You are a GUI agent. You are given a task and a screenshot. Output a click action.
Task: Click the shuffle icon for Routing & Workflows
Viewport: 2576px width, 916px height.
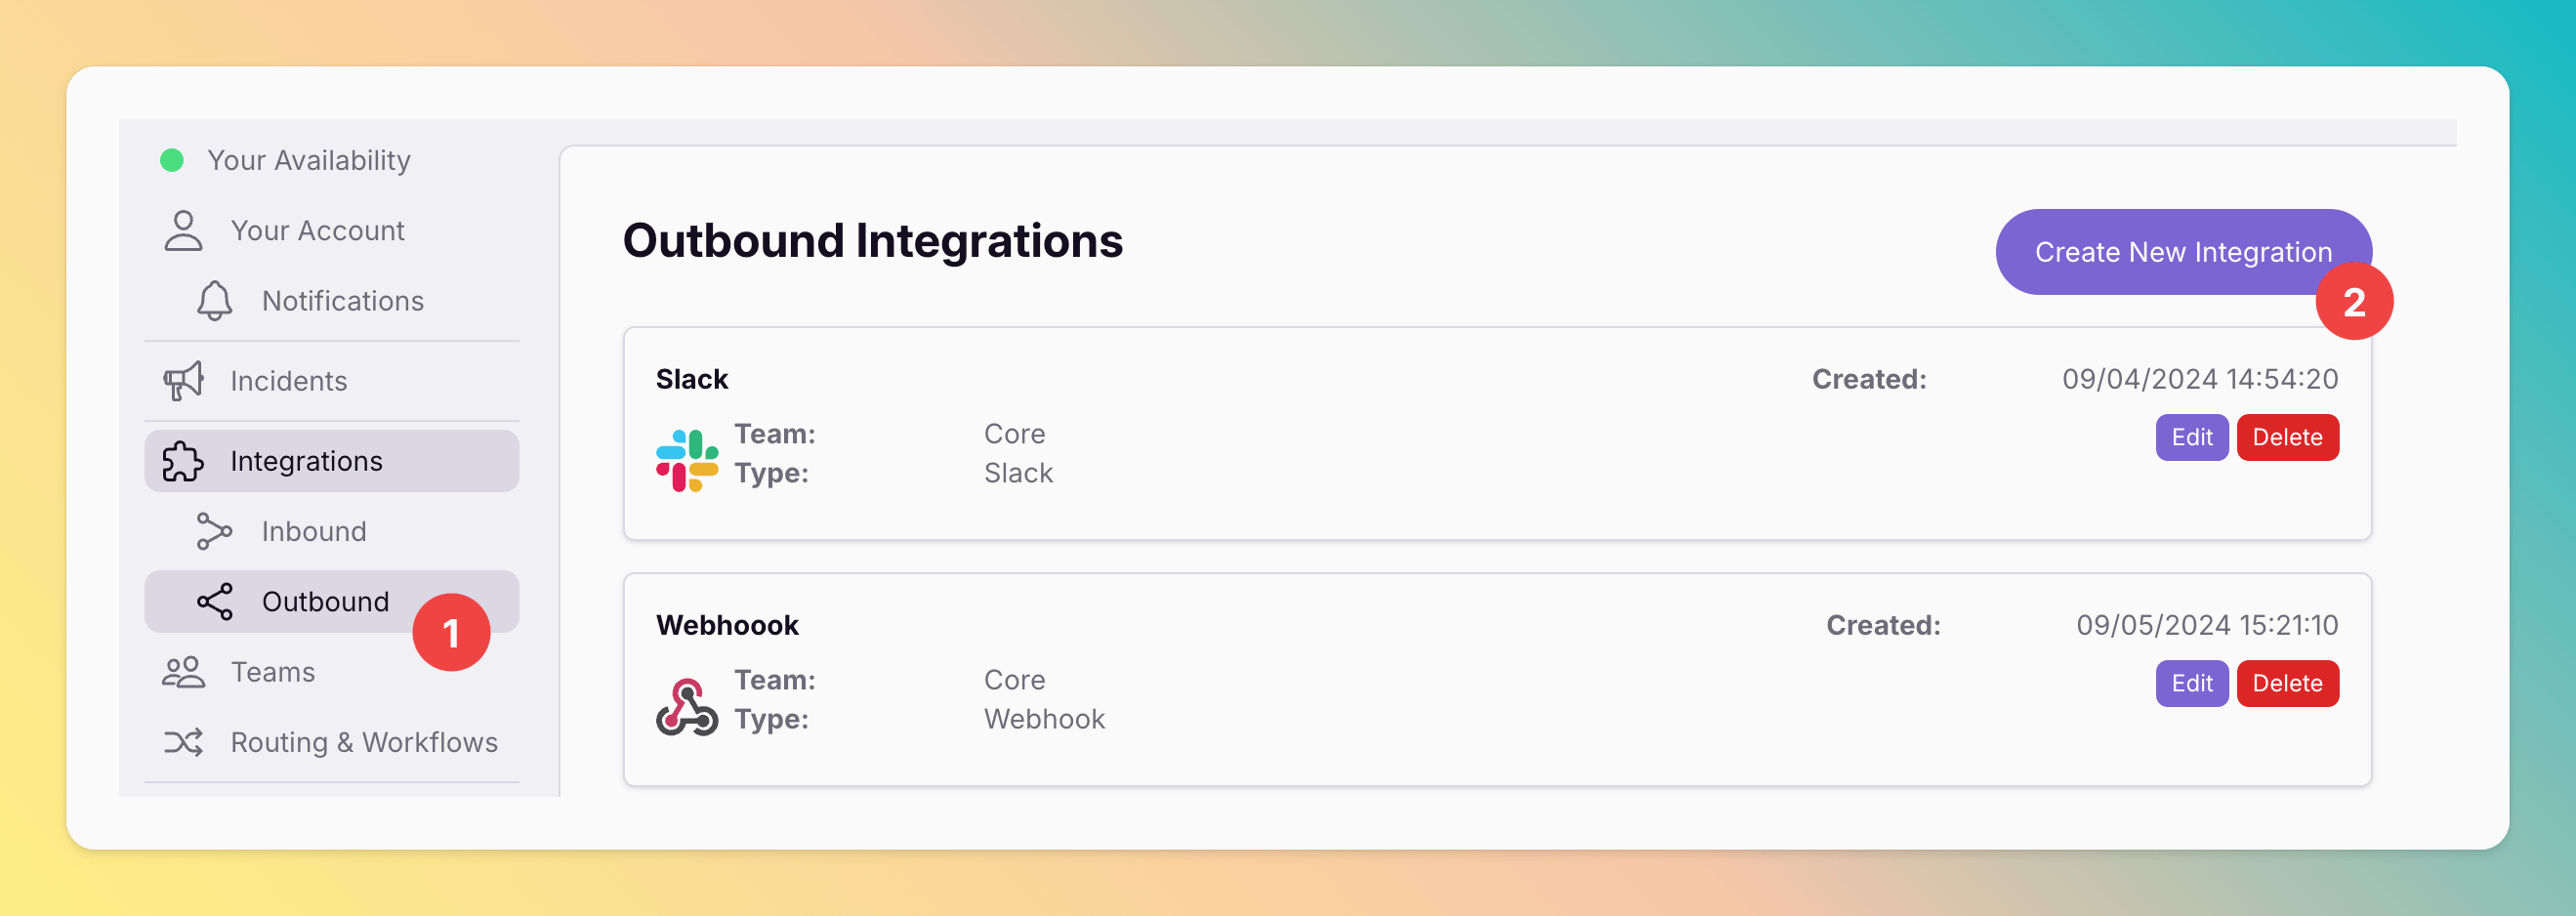pyautogui.click(x=183, y=742)
